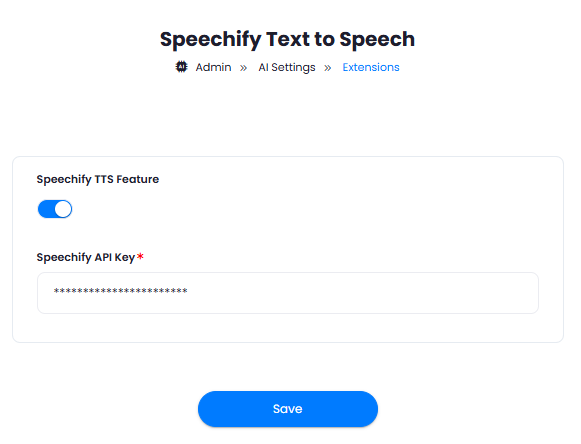Click the word Speech ending the title

(377, 39)
